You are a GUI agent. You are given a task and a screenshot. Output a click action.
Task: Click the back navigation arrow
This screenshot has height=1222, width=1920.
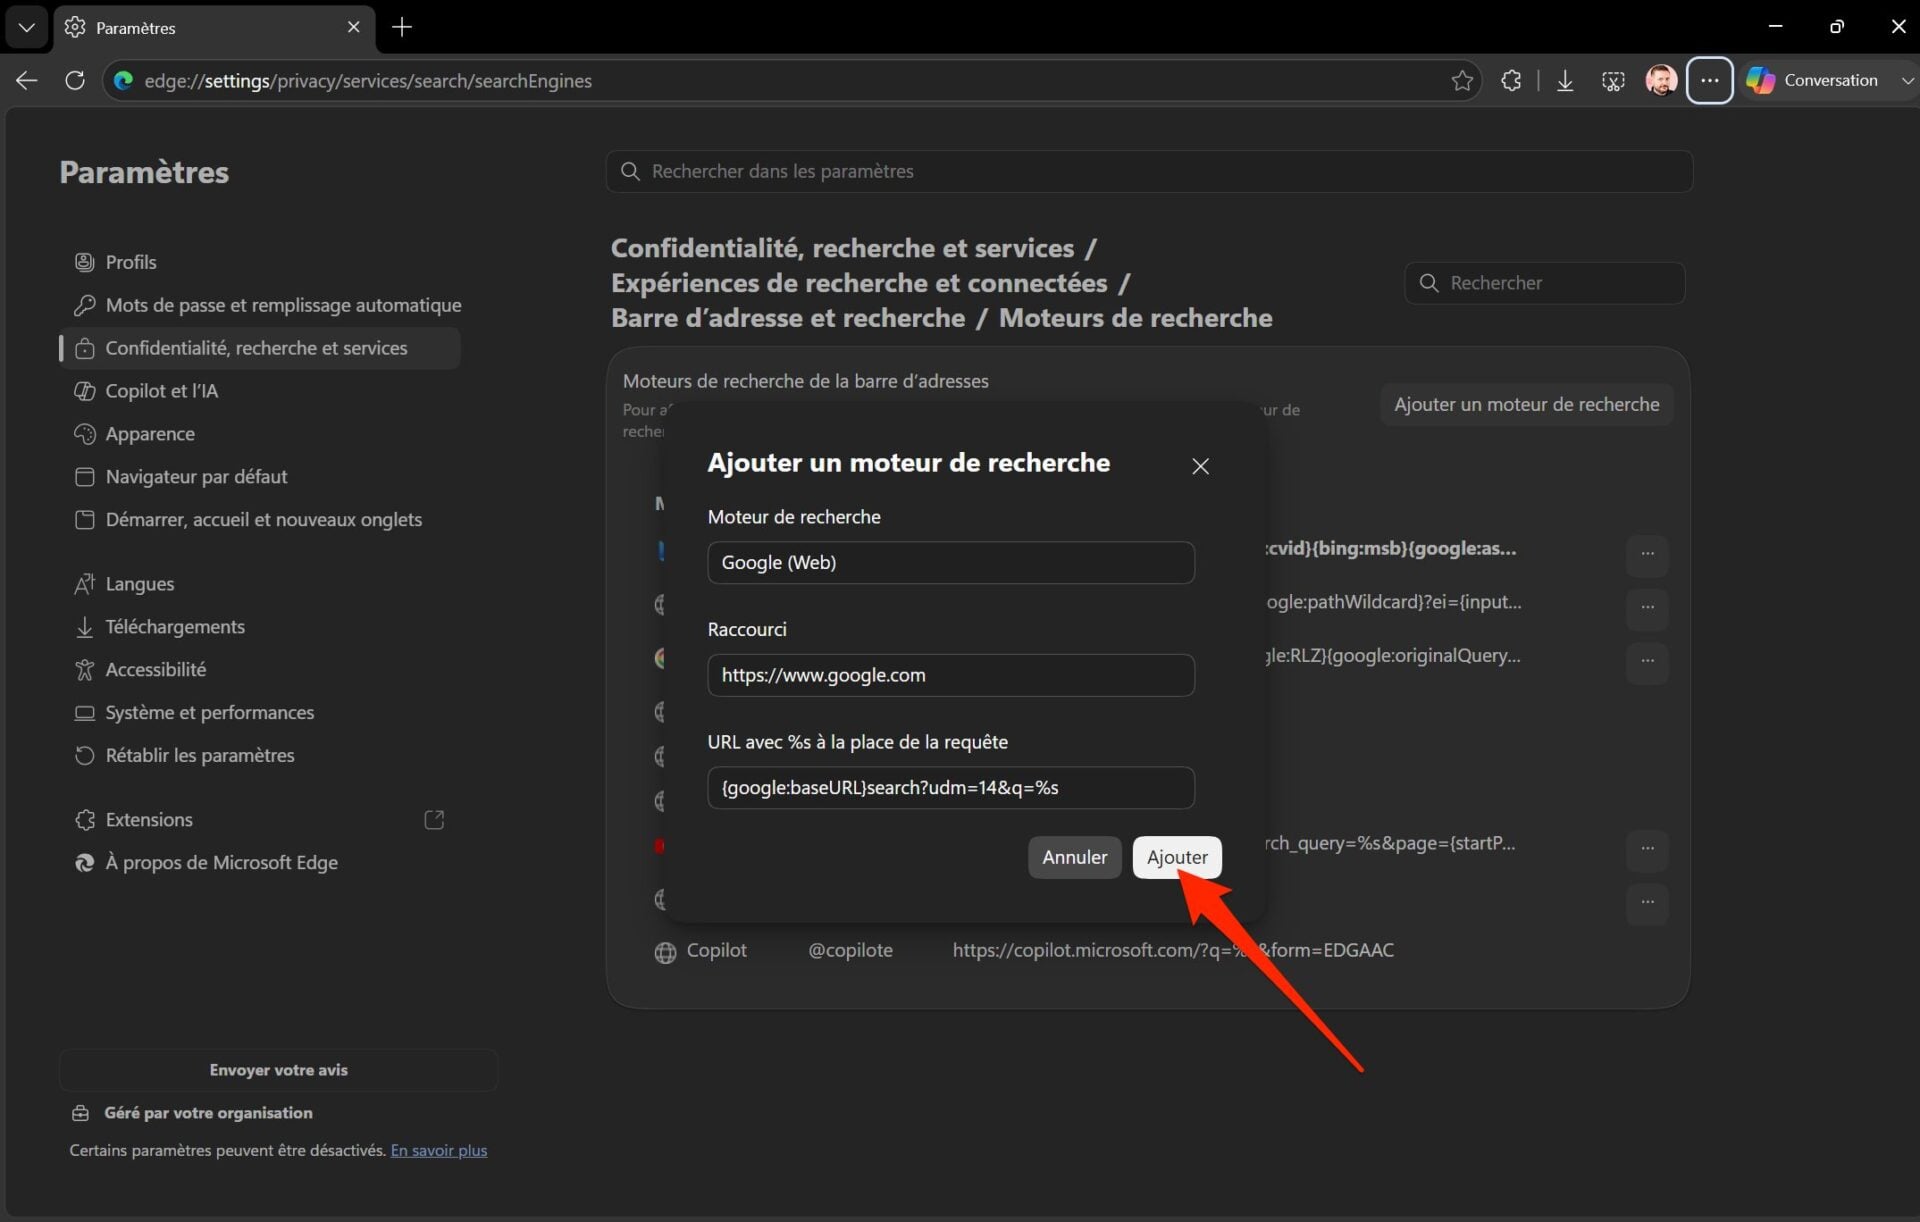pos(27,80)
